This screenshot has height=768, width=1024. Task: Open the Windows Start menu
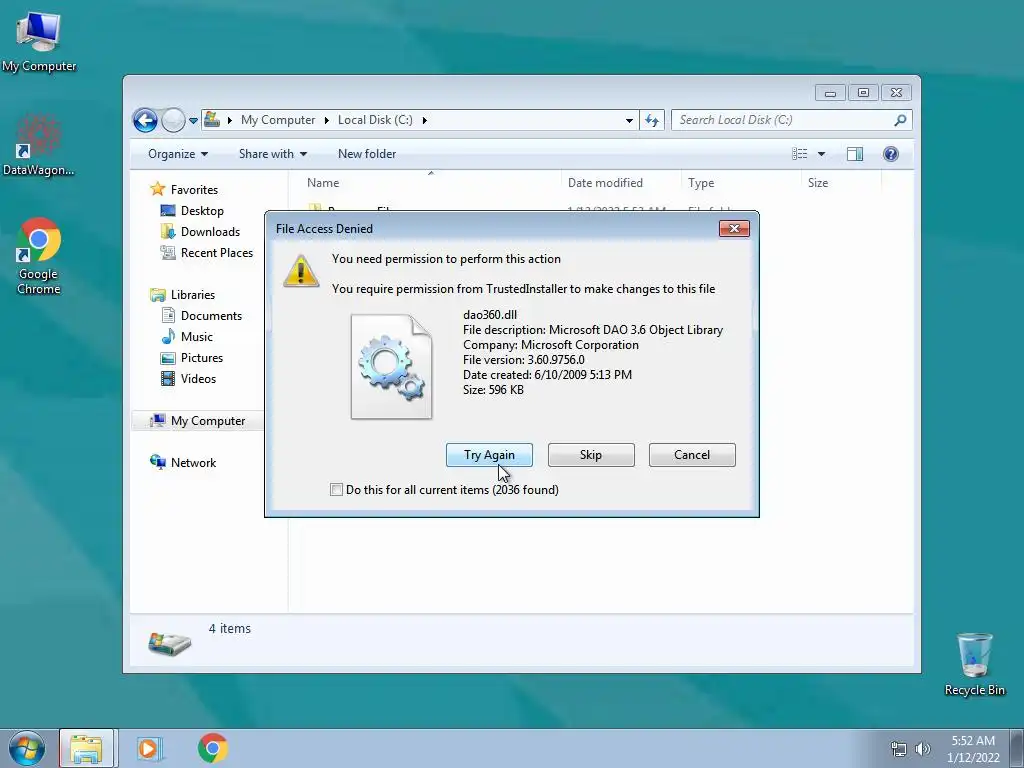point(27,748)
